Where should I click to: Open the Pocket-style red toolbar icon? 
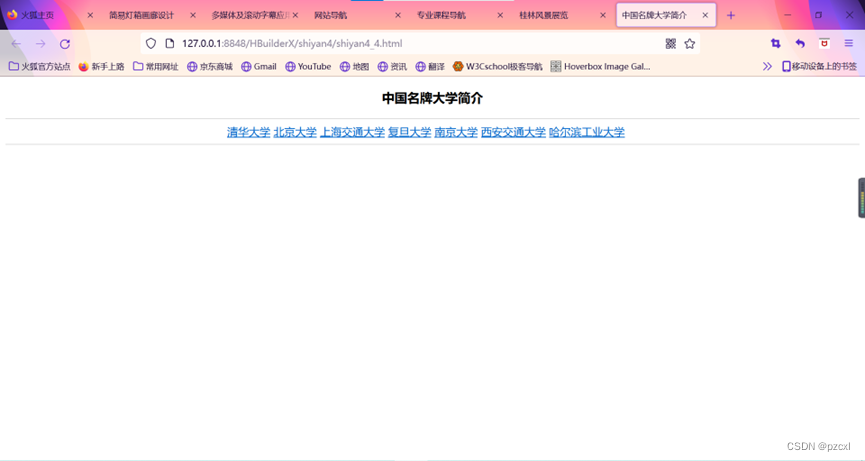pos(824,44)
